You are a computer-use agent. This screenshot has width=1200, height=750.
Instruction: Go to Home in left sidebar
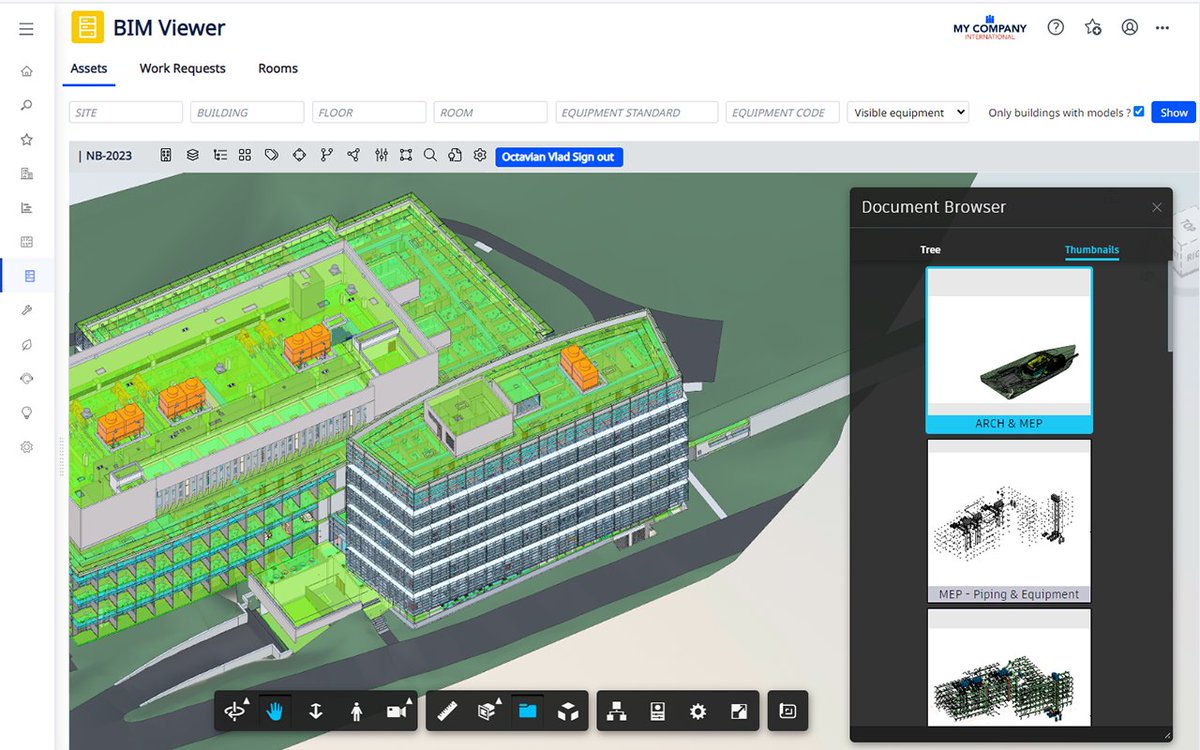coord(27,72)
